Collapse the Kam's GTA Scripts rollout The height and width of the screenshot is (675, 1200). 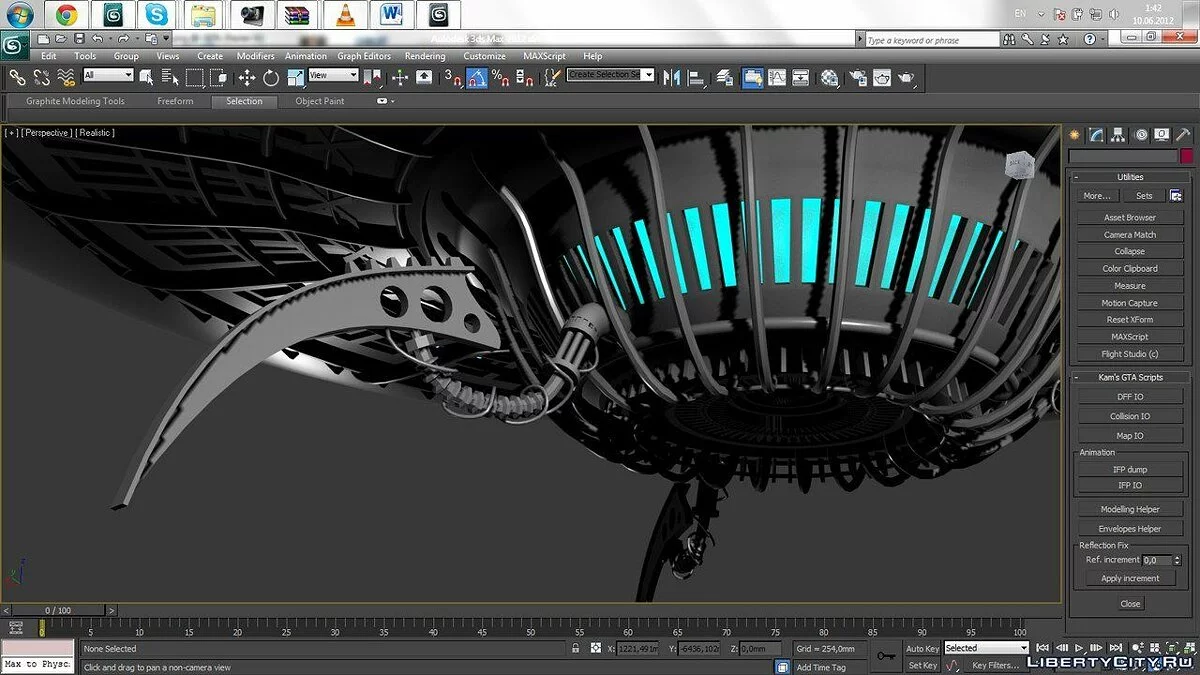pyautogui.click(x=1133, y=377)
